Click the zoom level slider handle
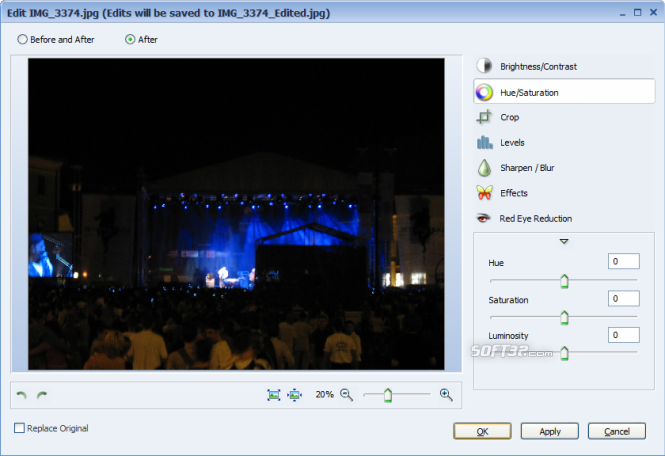Screen dimensions: 665x456 point(388,395)
